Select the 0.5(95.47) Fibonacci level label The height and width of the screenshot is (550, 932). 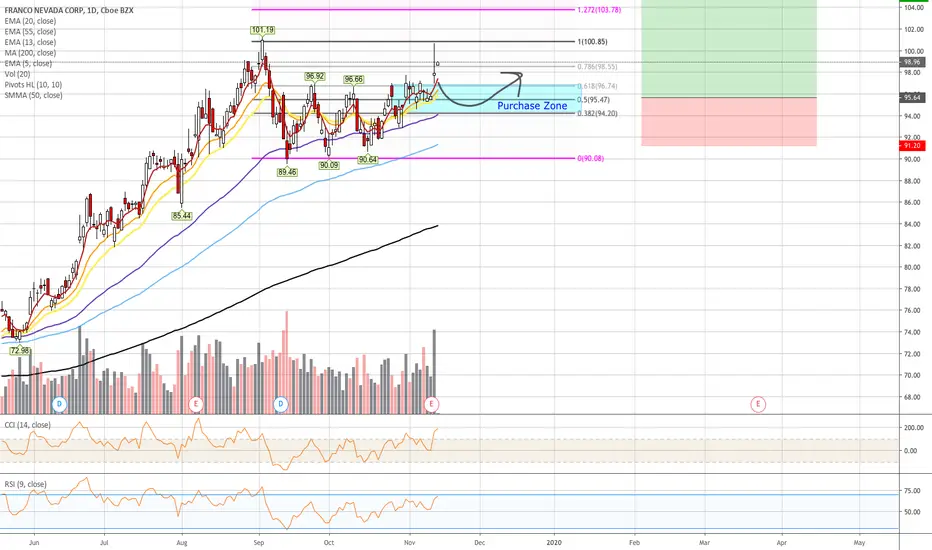(x=594, y=100)
